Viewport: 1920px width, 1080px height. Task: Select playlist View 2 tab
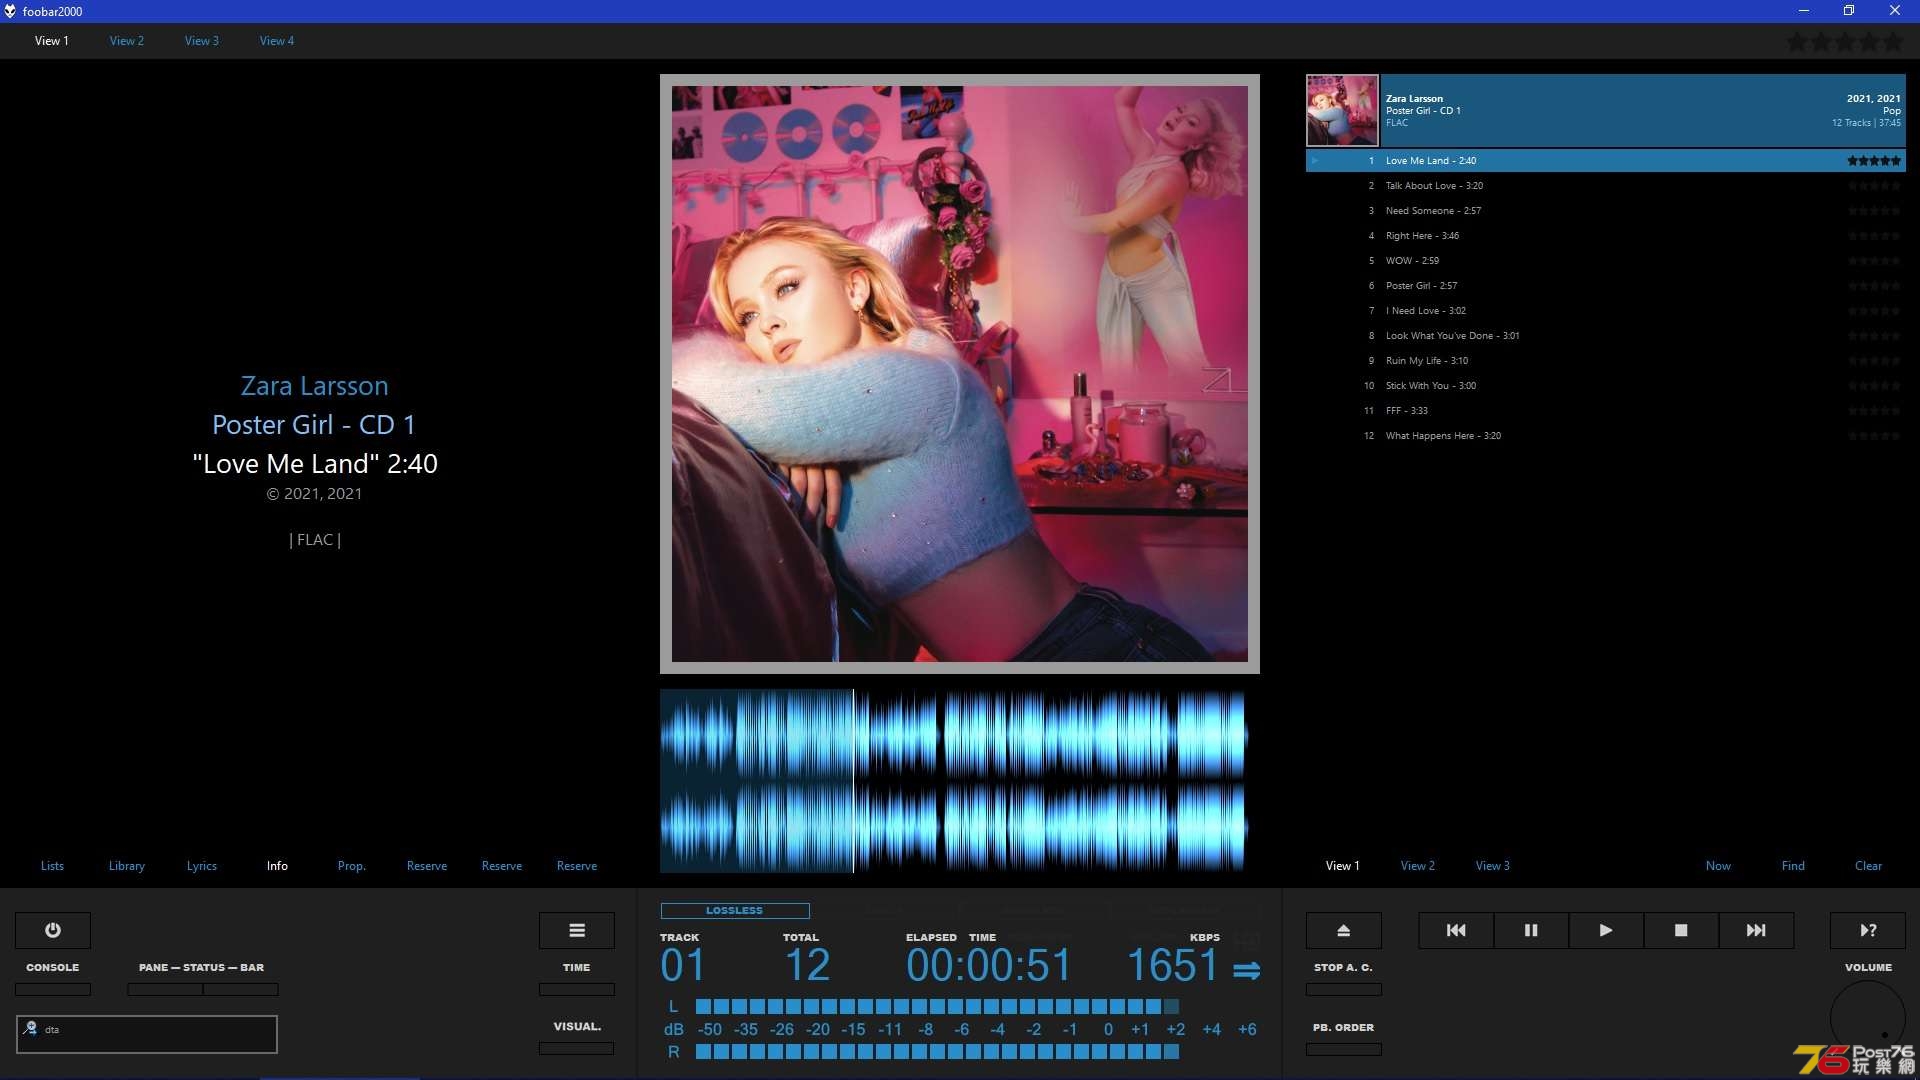[1418, 866]
